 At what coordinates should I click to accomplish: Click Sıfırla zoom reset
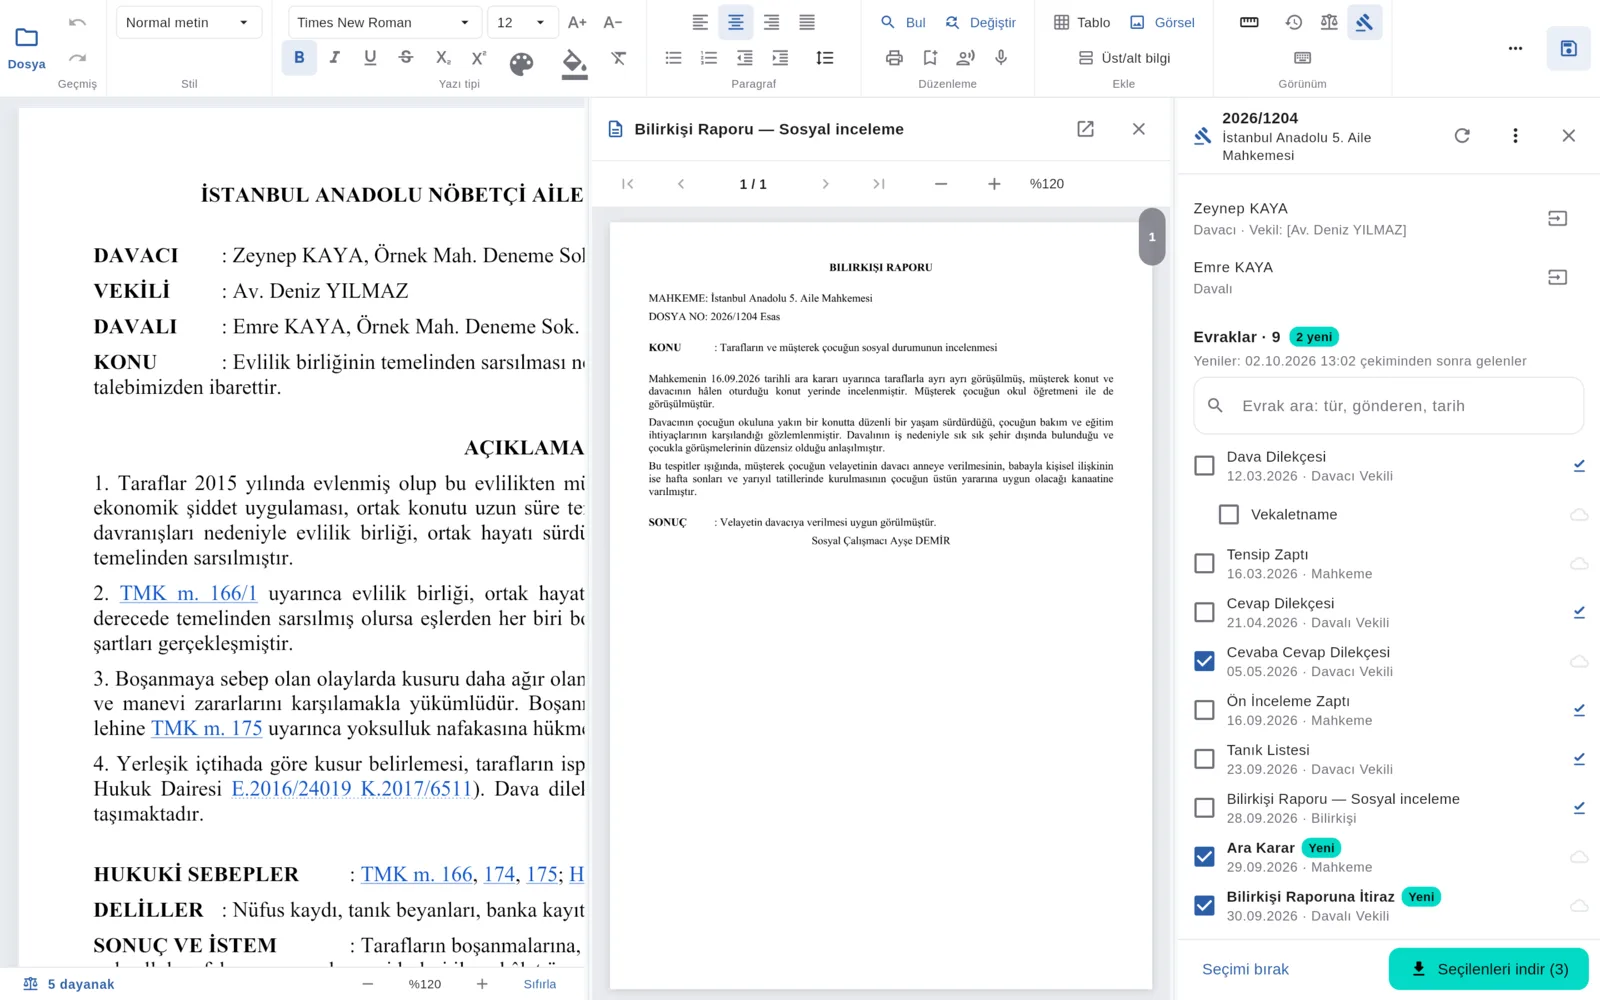tap(540, 984)
